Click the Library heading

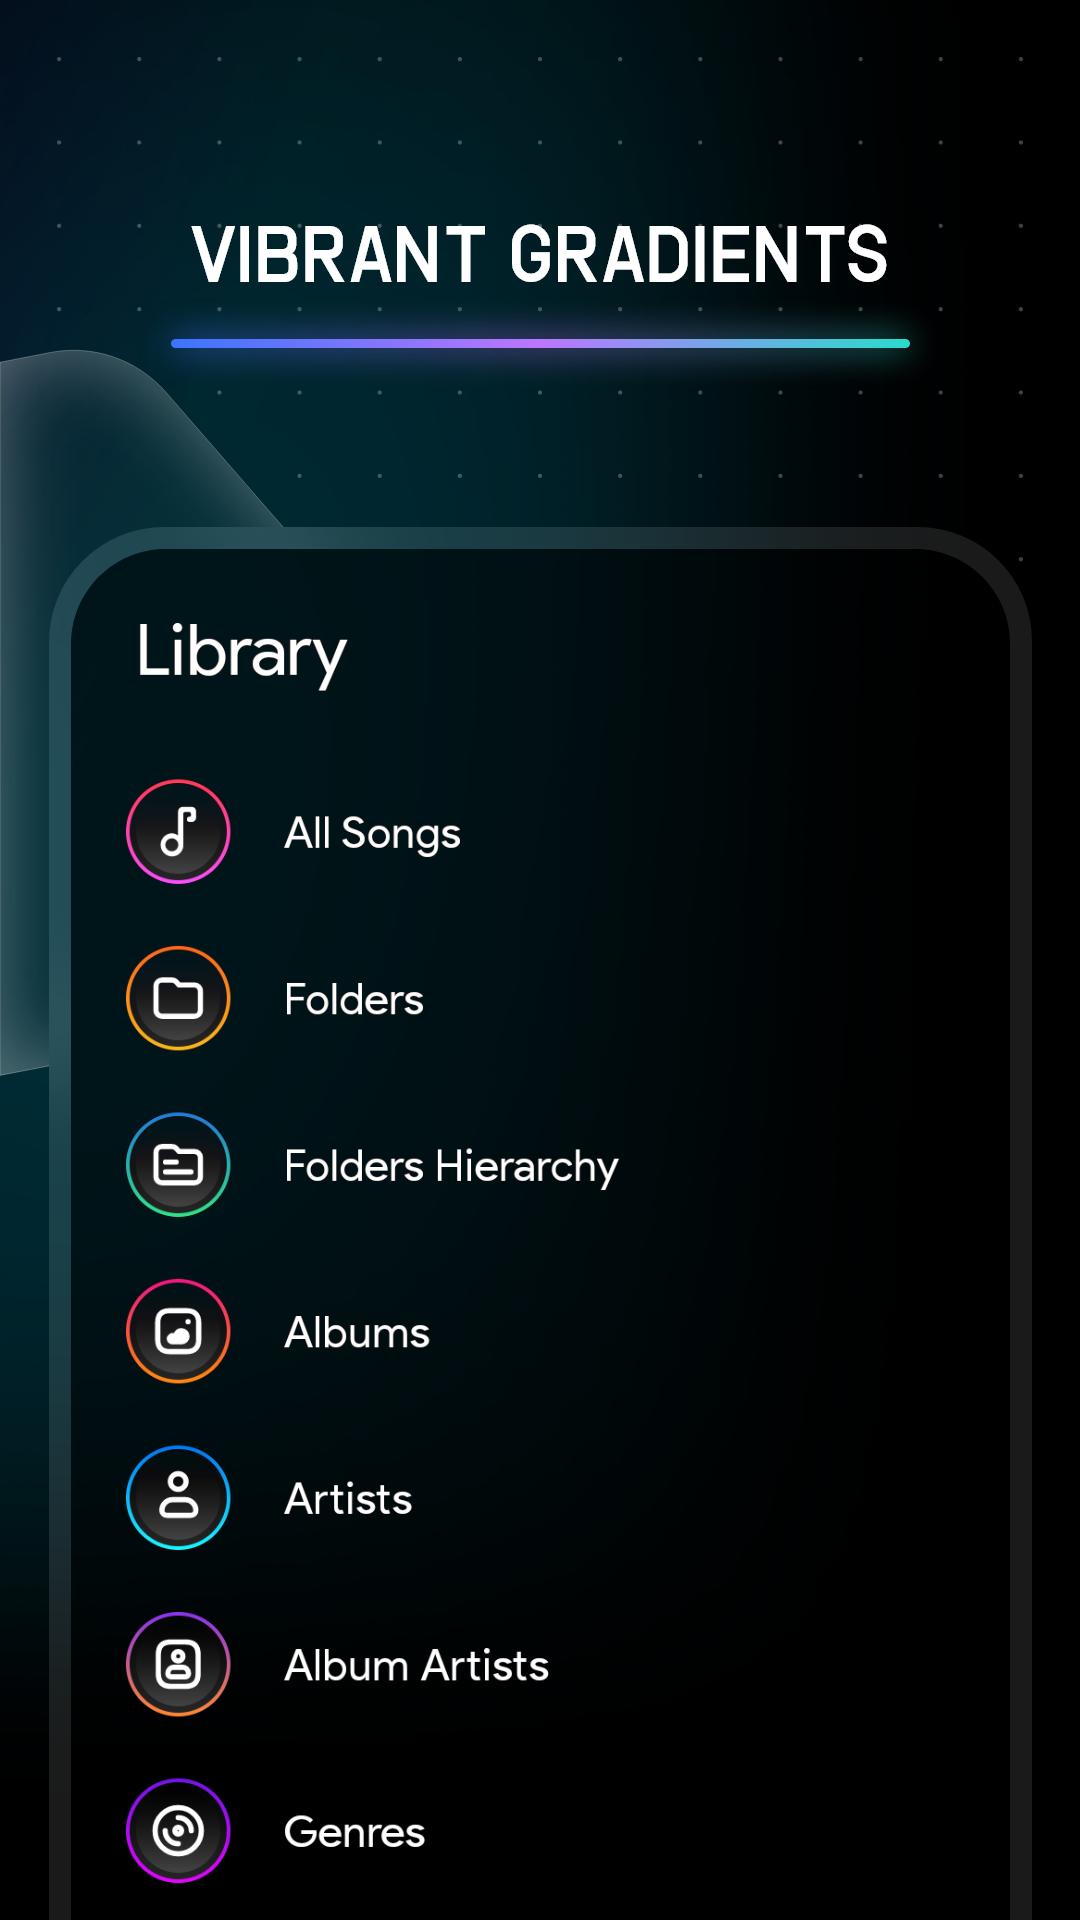[x=241, y=653]
